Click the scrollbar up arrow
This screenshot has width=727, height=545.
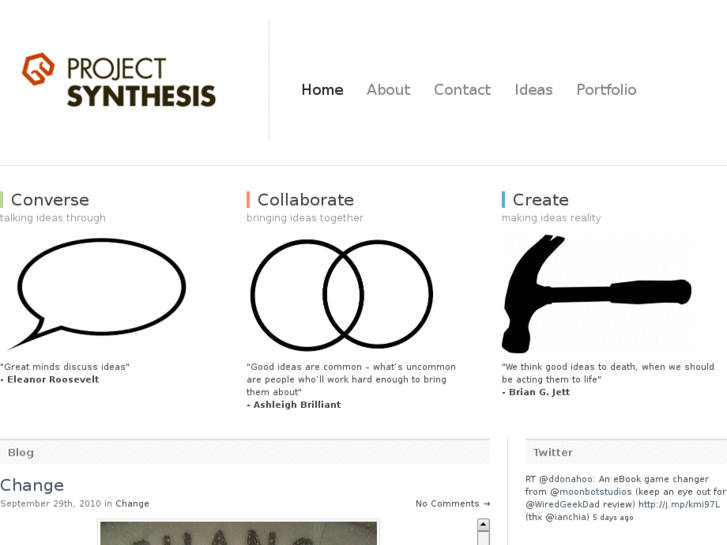coord(483,525)
